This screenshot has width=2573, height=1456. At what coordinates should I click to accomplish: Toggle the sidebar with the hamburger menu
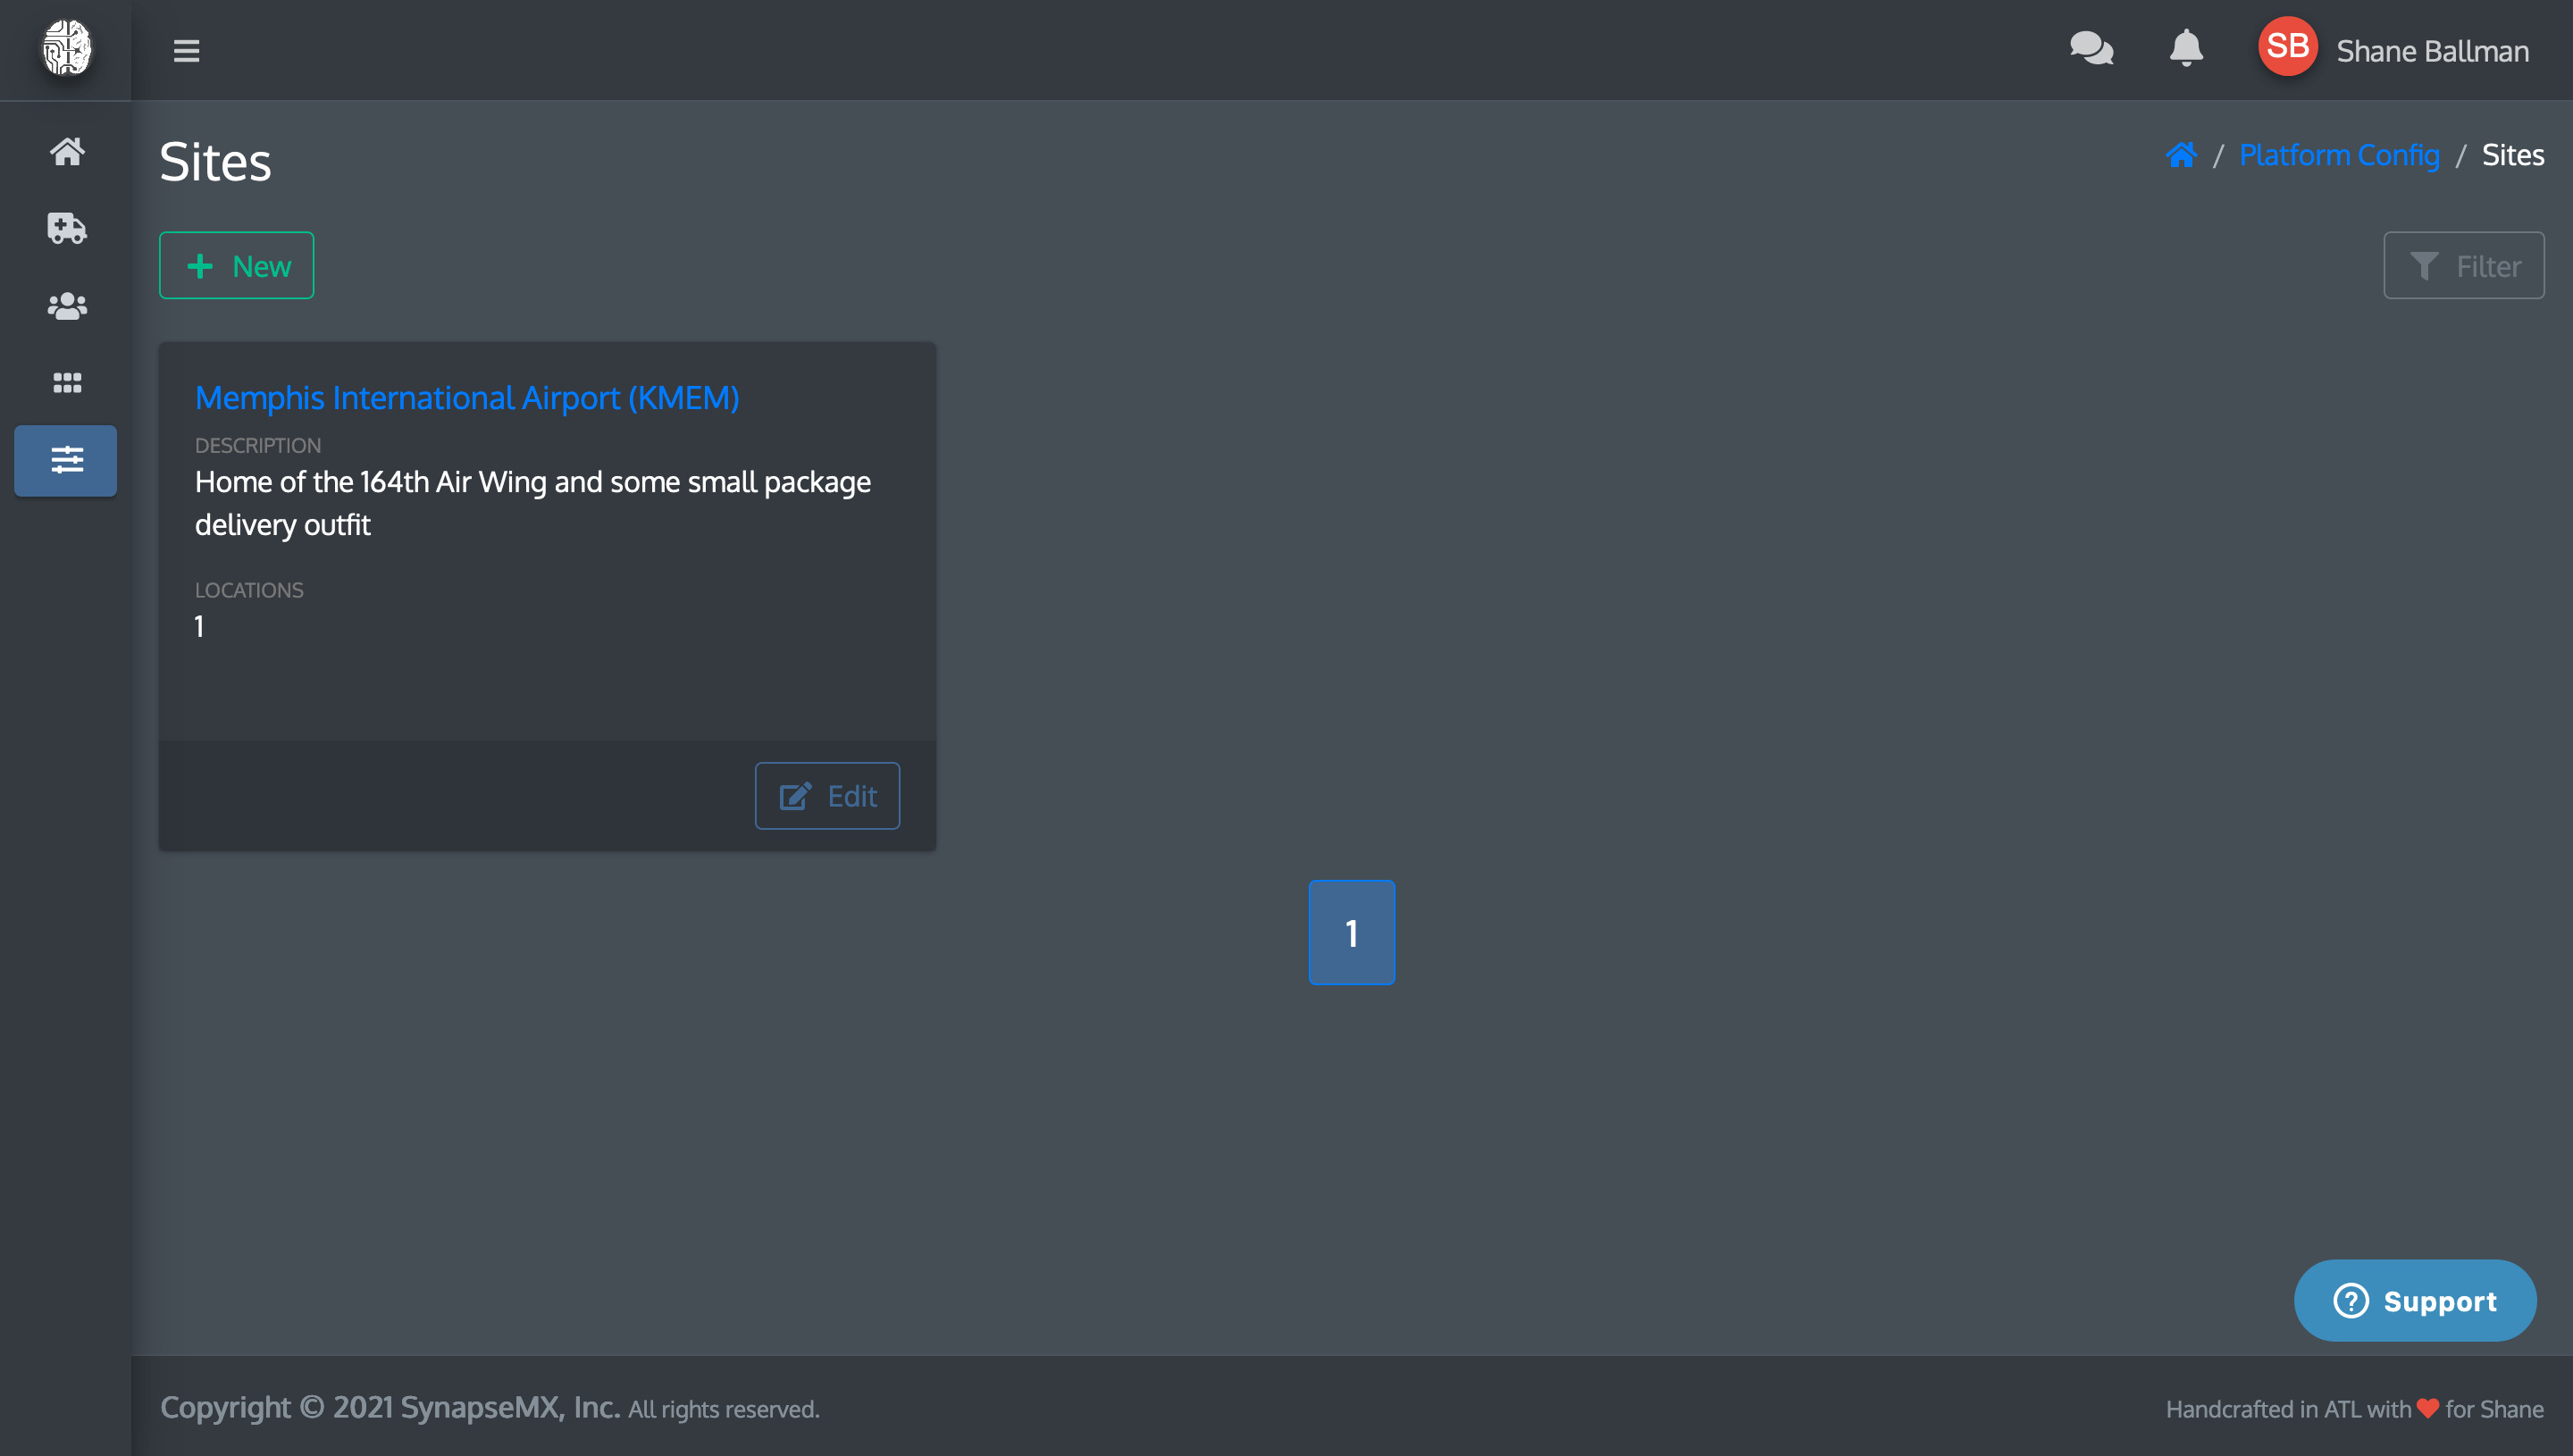[x=186, y=50]
